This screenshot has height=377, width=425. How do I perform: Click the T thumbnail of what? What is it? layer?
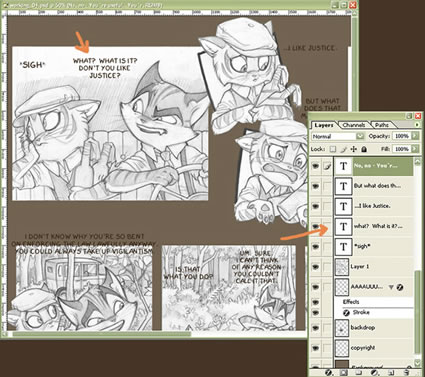click(343, 226)
